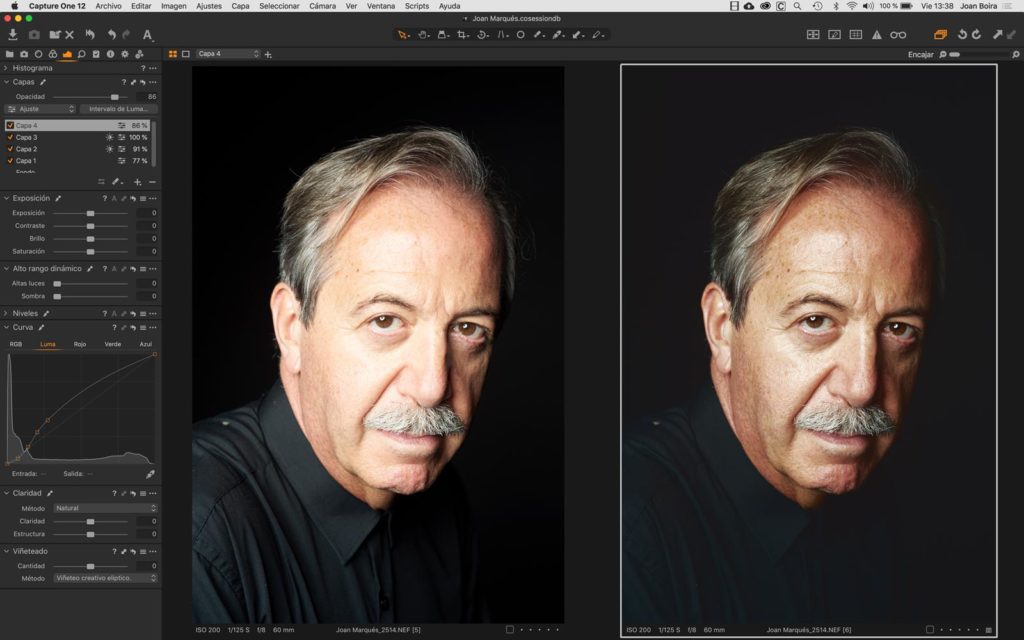Image resolution: width=1024 pixels, height=640 pixels.
Task: Open the Capa menu
Action: (240, 6)
